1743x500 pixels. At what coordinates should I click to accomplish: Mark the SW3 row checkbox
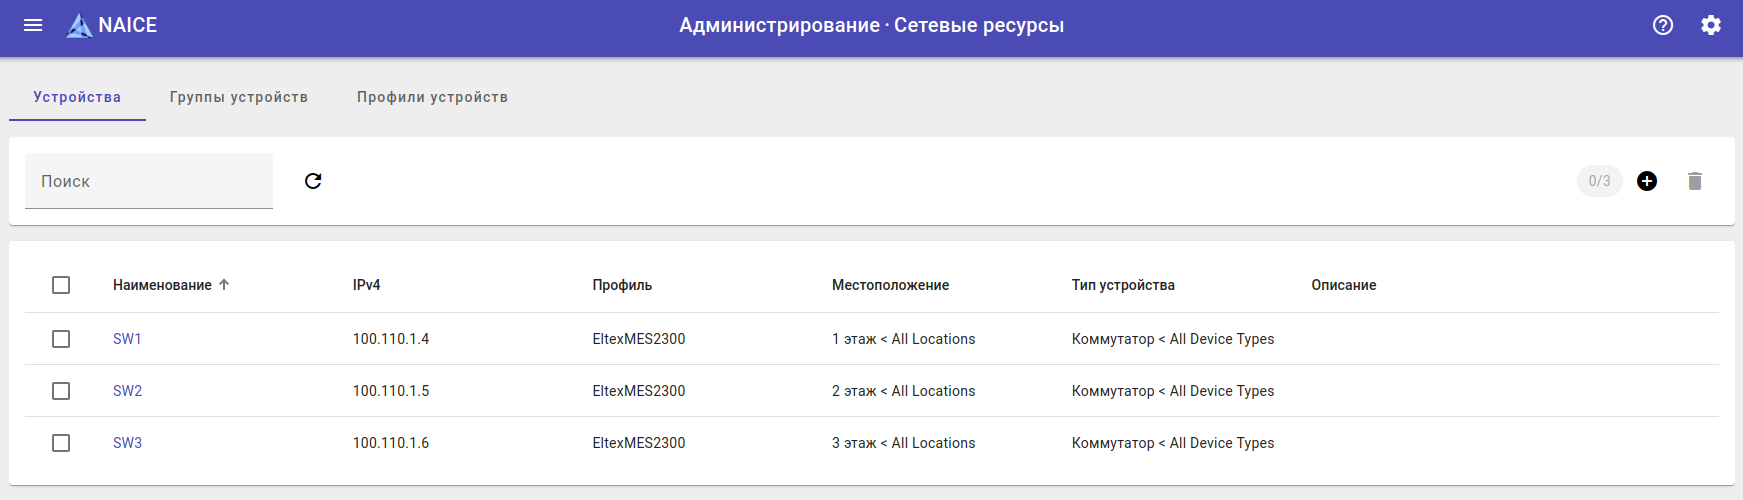(x=61, y=443)
